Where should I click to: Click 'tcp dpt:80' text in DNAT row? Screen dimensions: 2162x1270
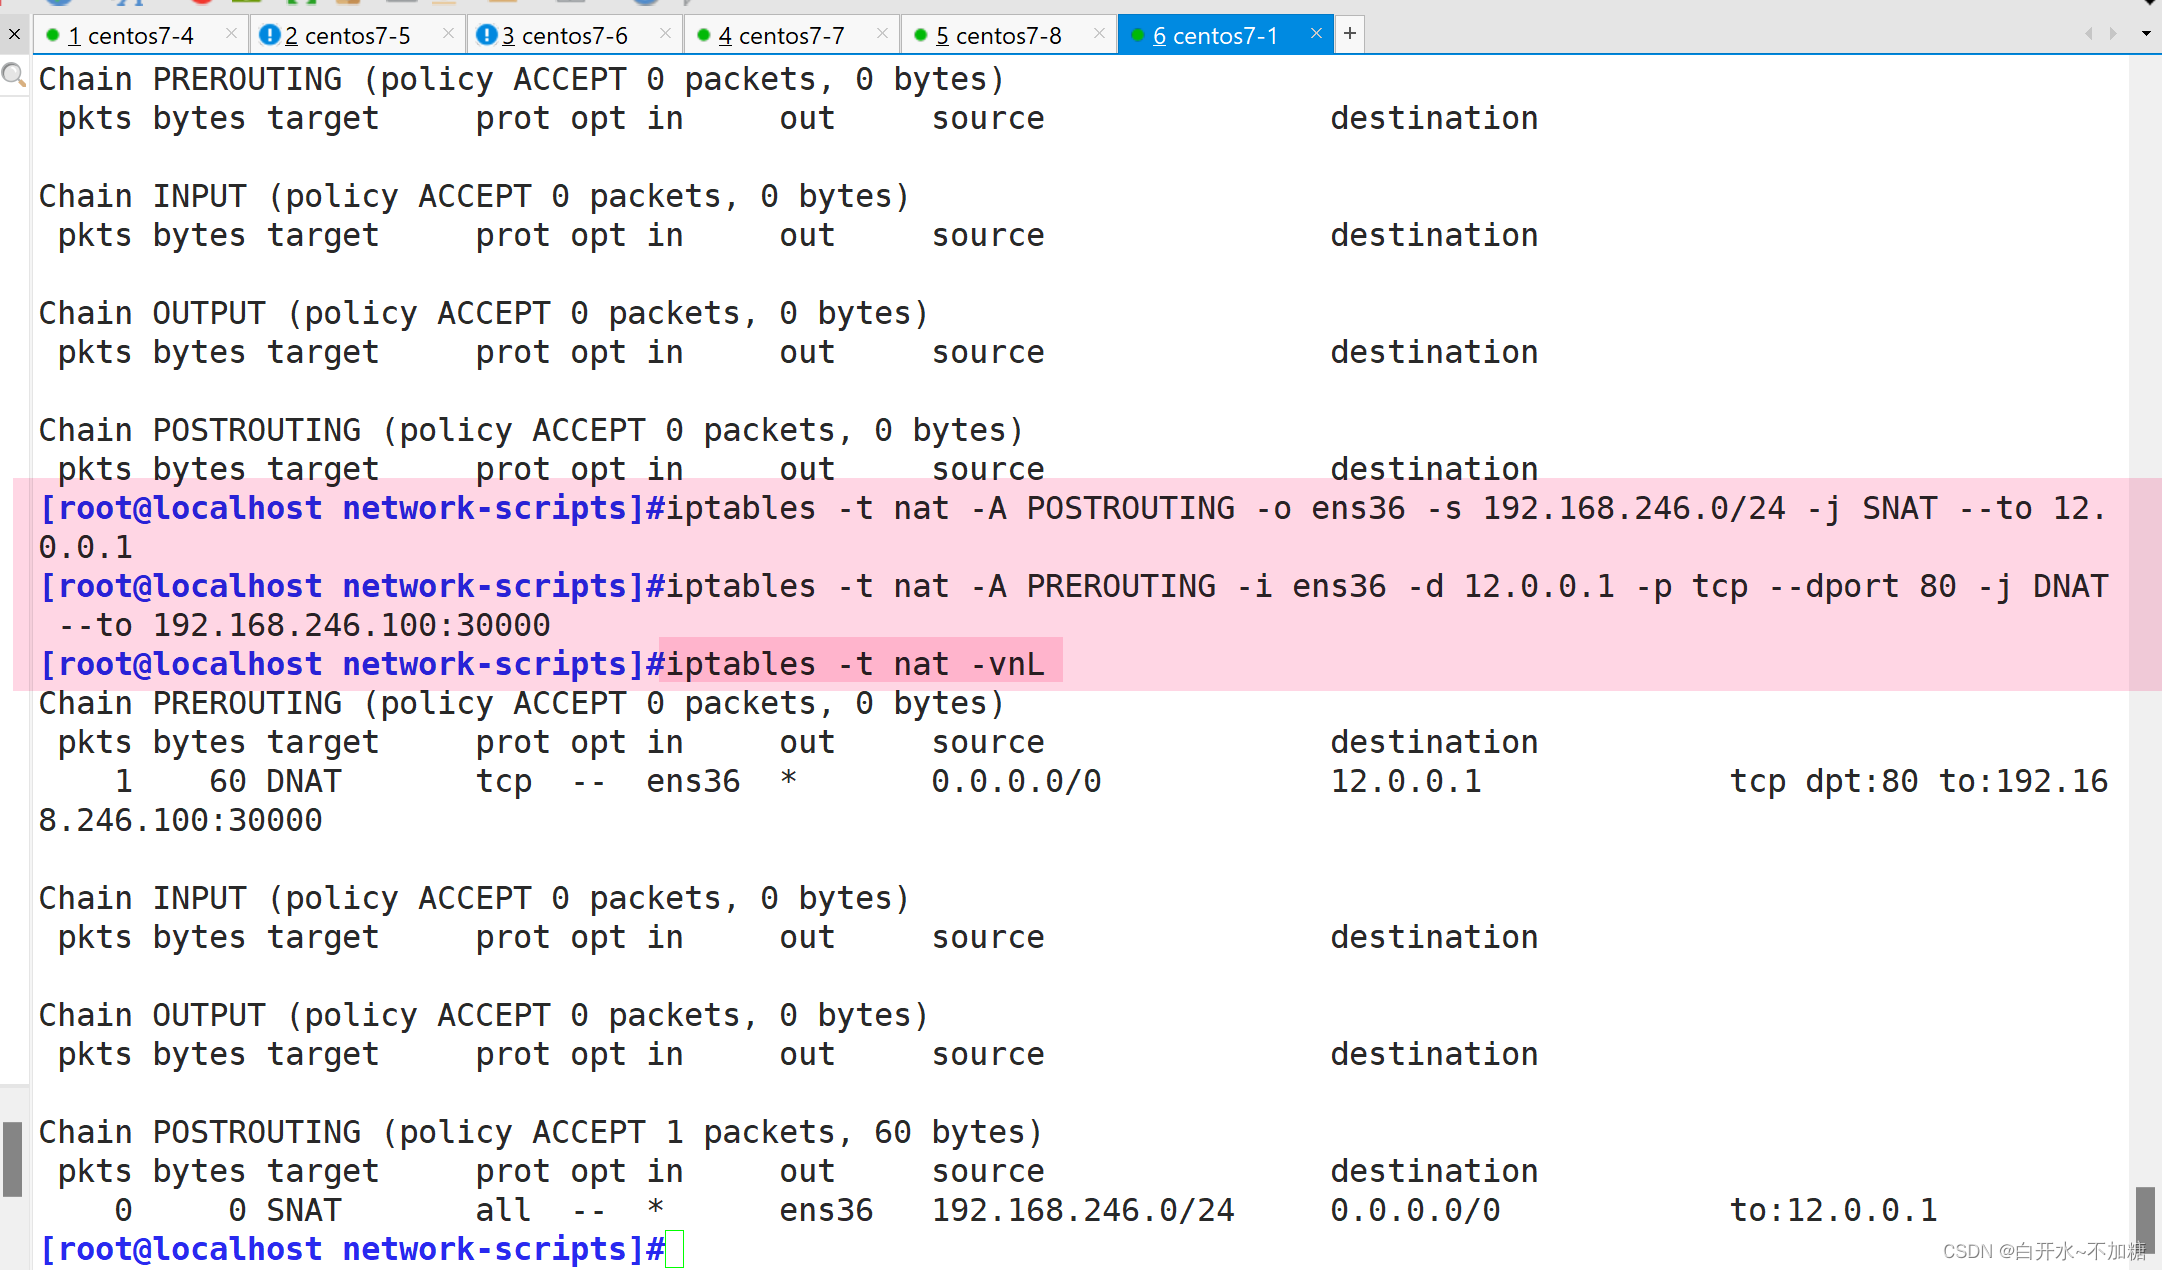tap(1824, 781)
